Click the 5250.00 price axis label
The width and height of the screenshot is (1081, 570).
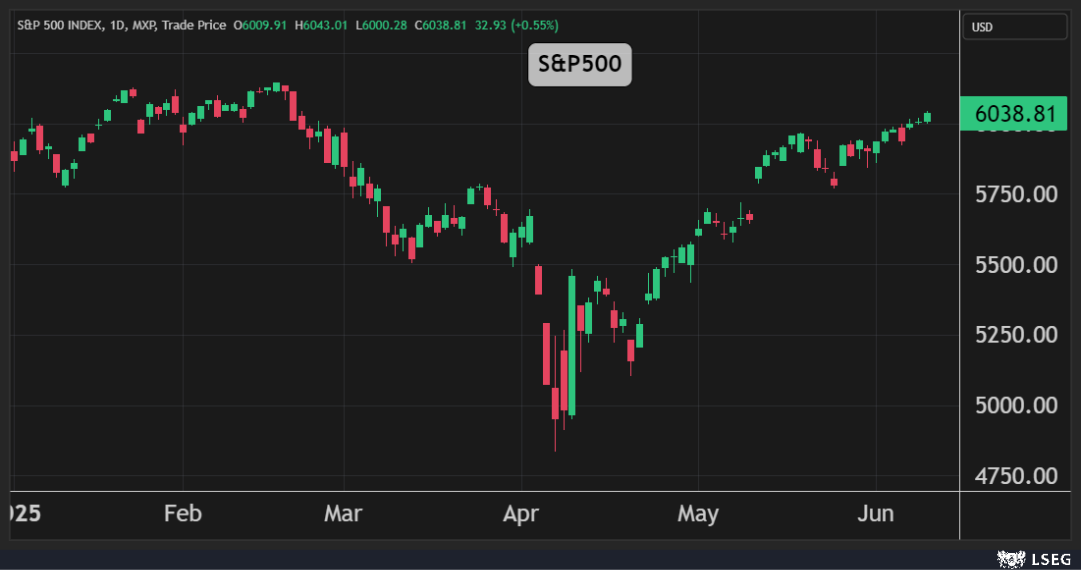1016,335
